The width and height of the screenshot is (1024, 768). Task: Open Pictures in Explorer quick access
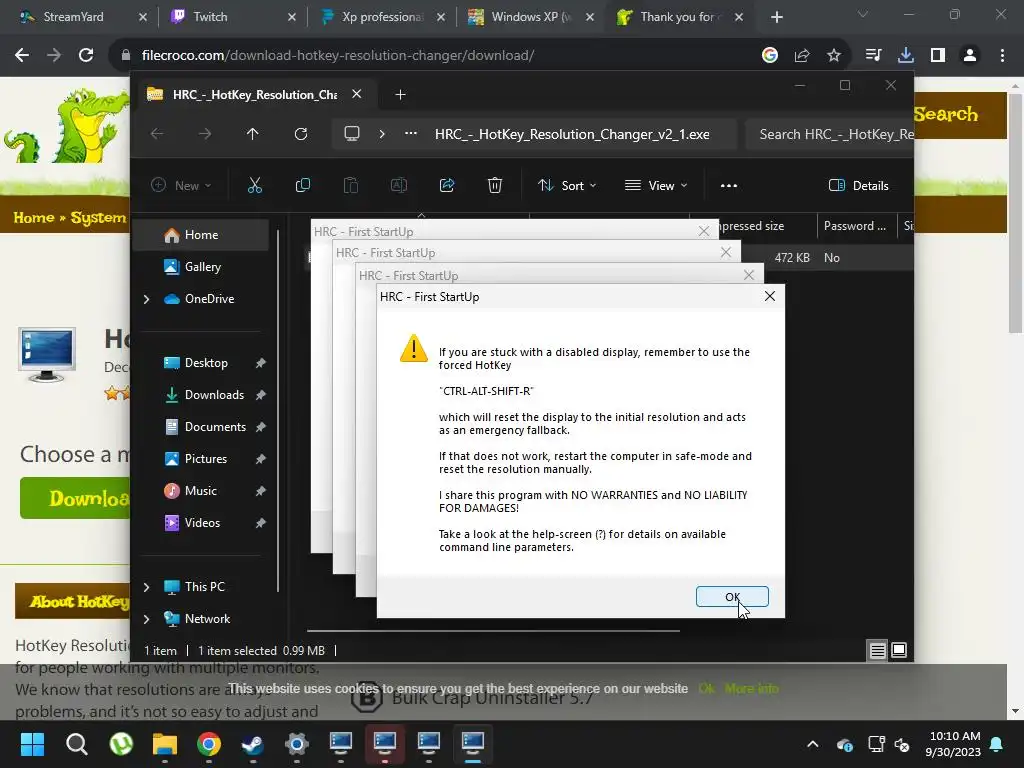pyautogui.click(x=205, y=458)
